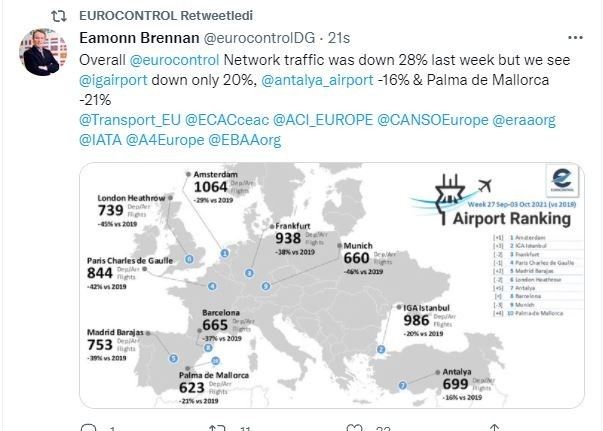Select the @CANSOEurope mention
This screenshot has height=431, width=603.
click(x=433, y=119)
